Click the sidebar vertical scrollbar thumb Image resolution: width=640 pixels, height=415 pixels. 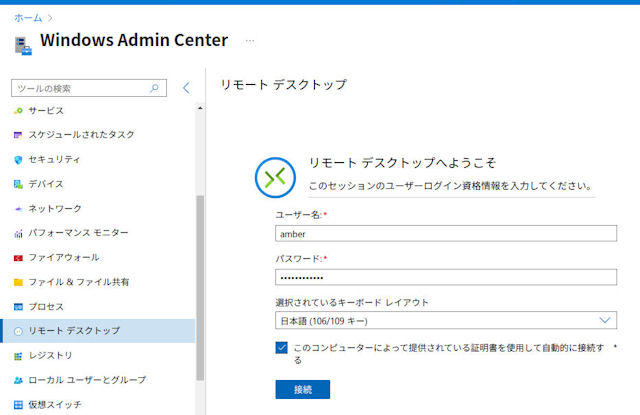[200, 288]
